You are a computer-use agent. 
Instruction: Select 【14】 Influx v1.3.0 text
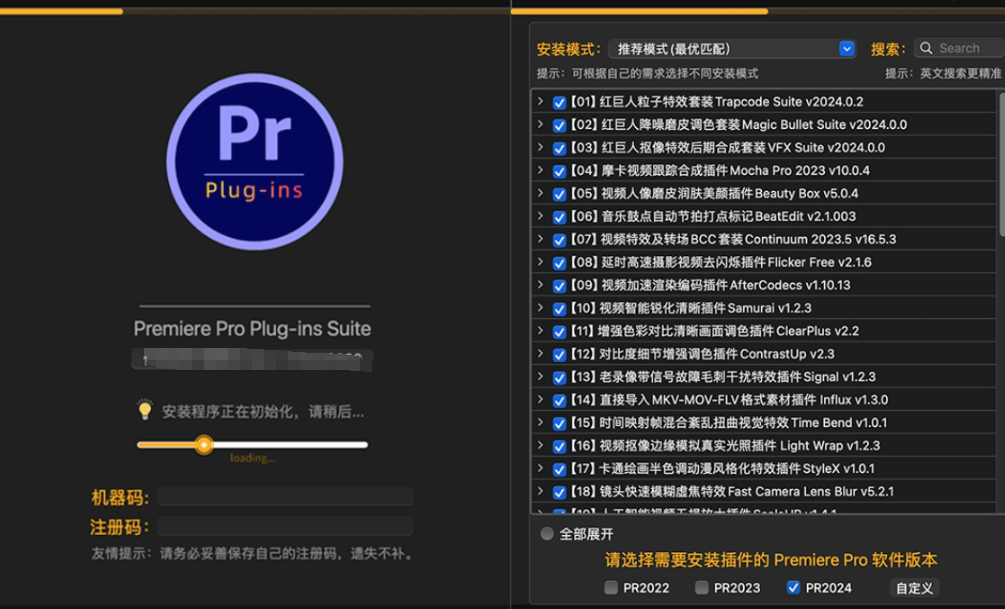[x=729, y=399]
